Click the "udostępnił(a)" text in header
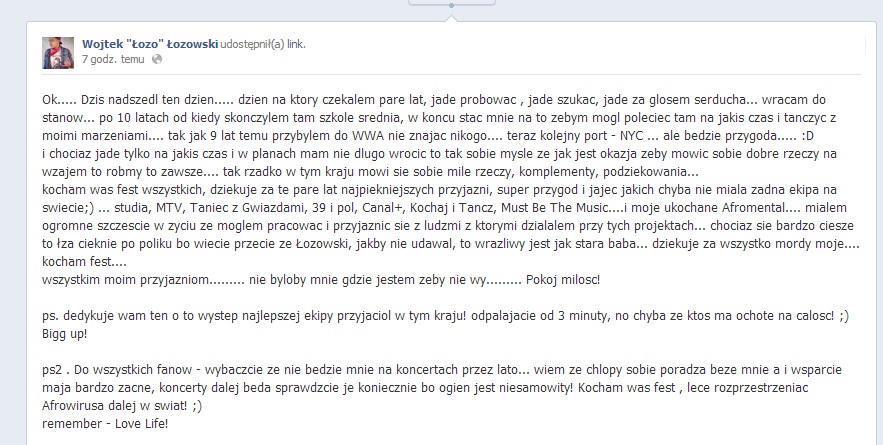883x445 pixels. 252,44
